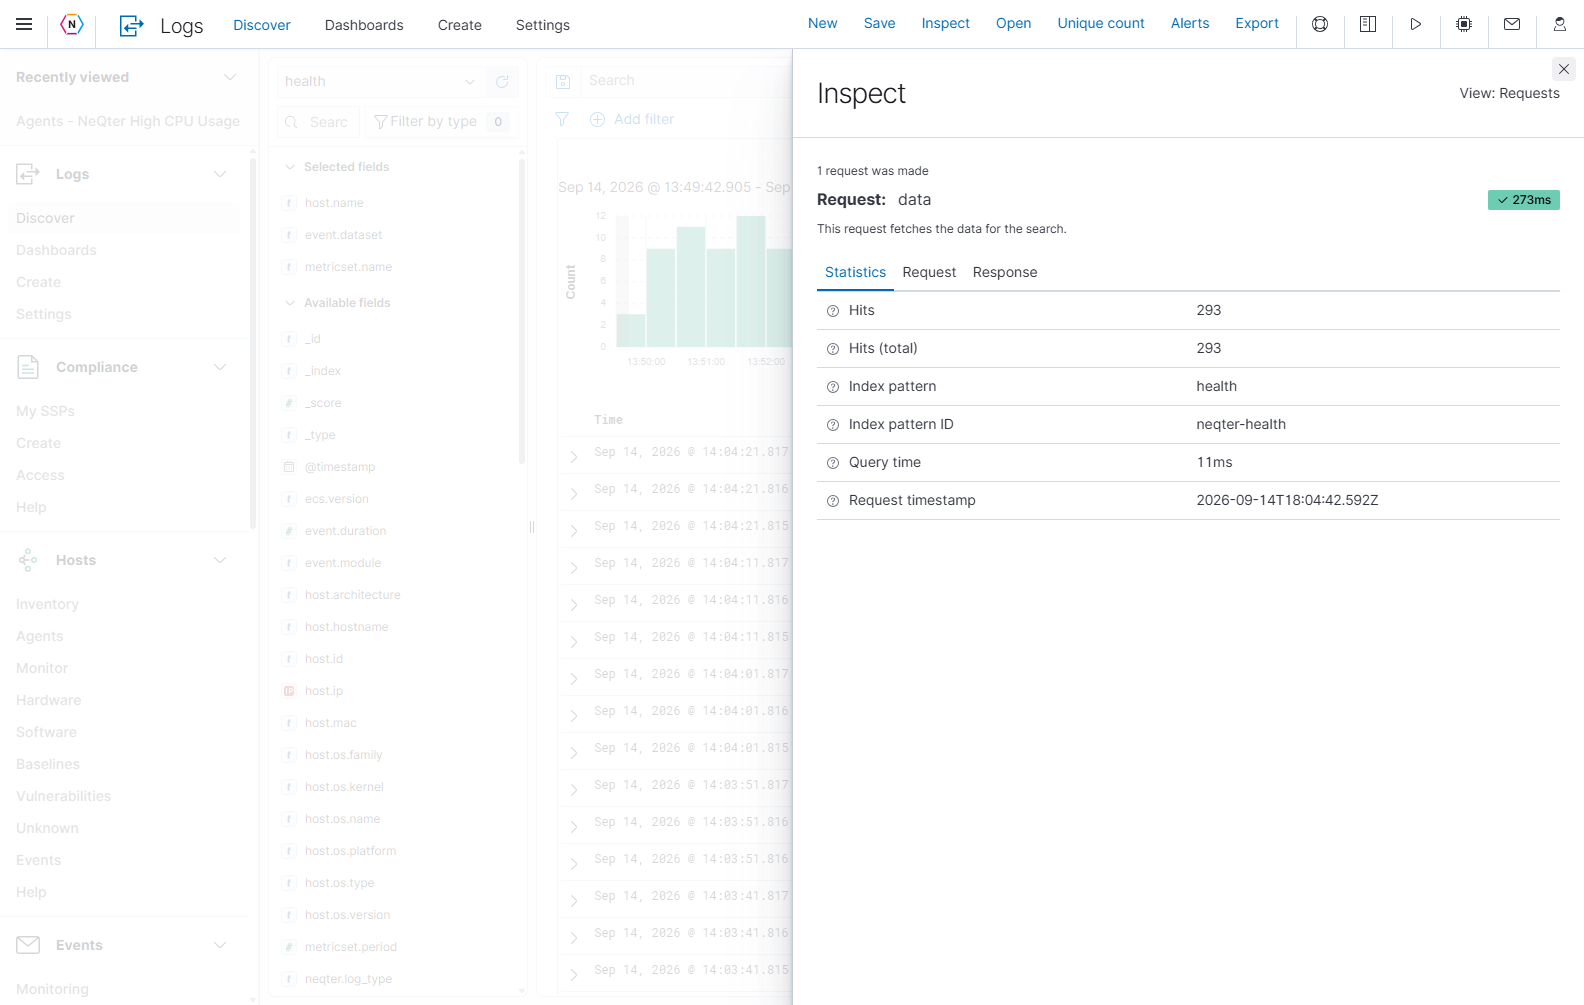Switch to the Statistics tab

point(855,272)
